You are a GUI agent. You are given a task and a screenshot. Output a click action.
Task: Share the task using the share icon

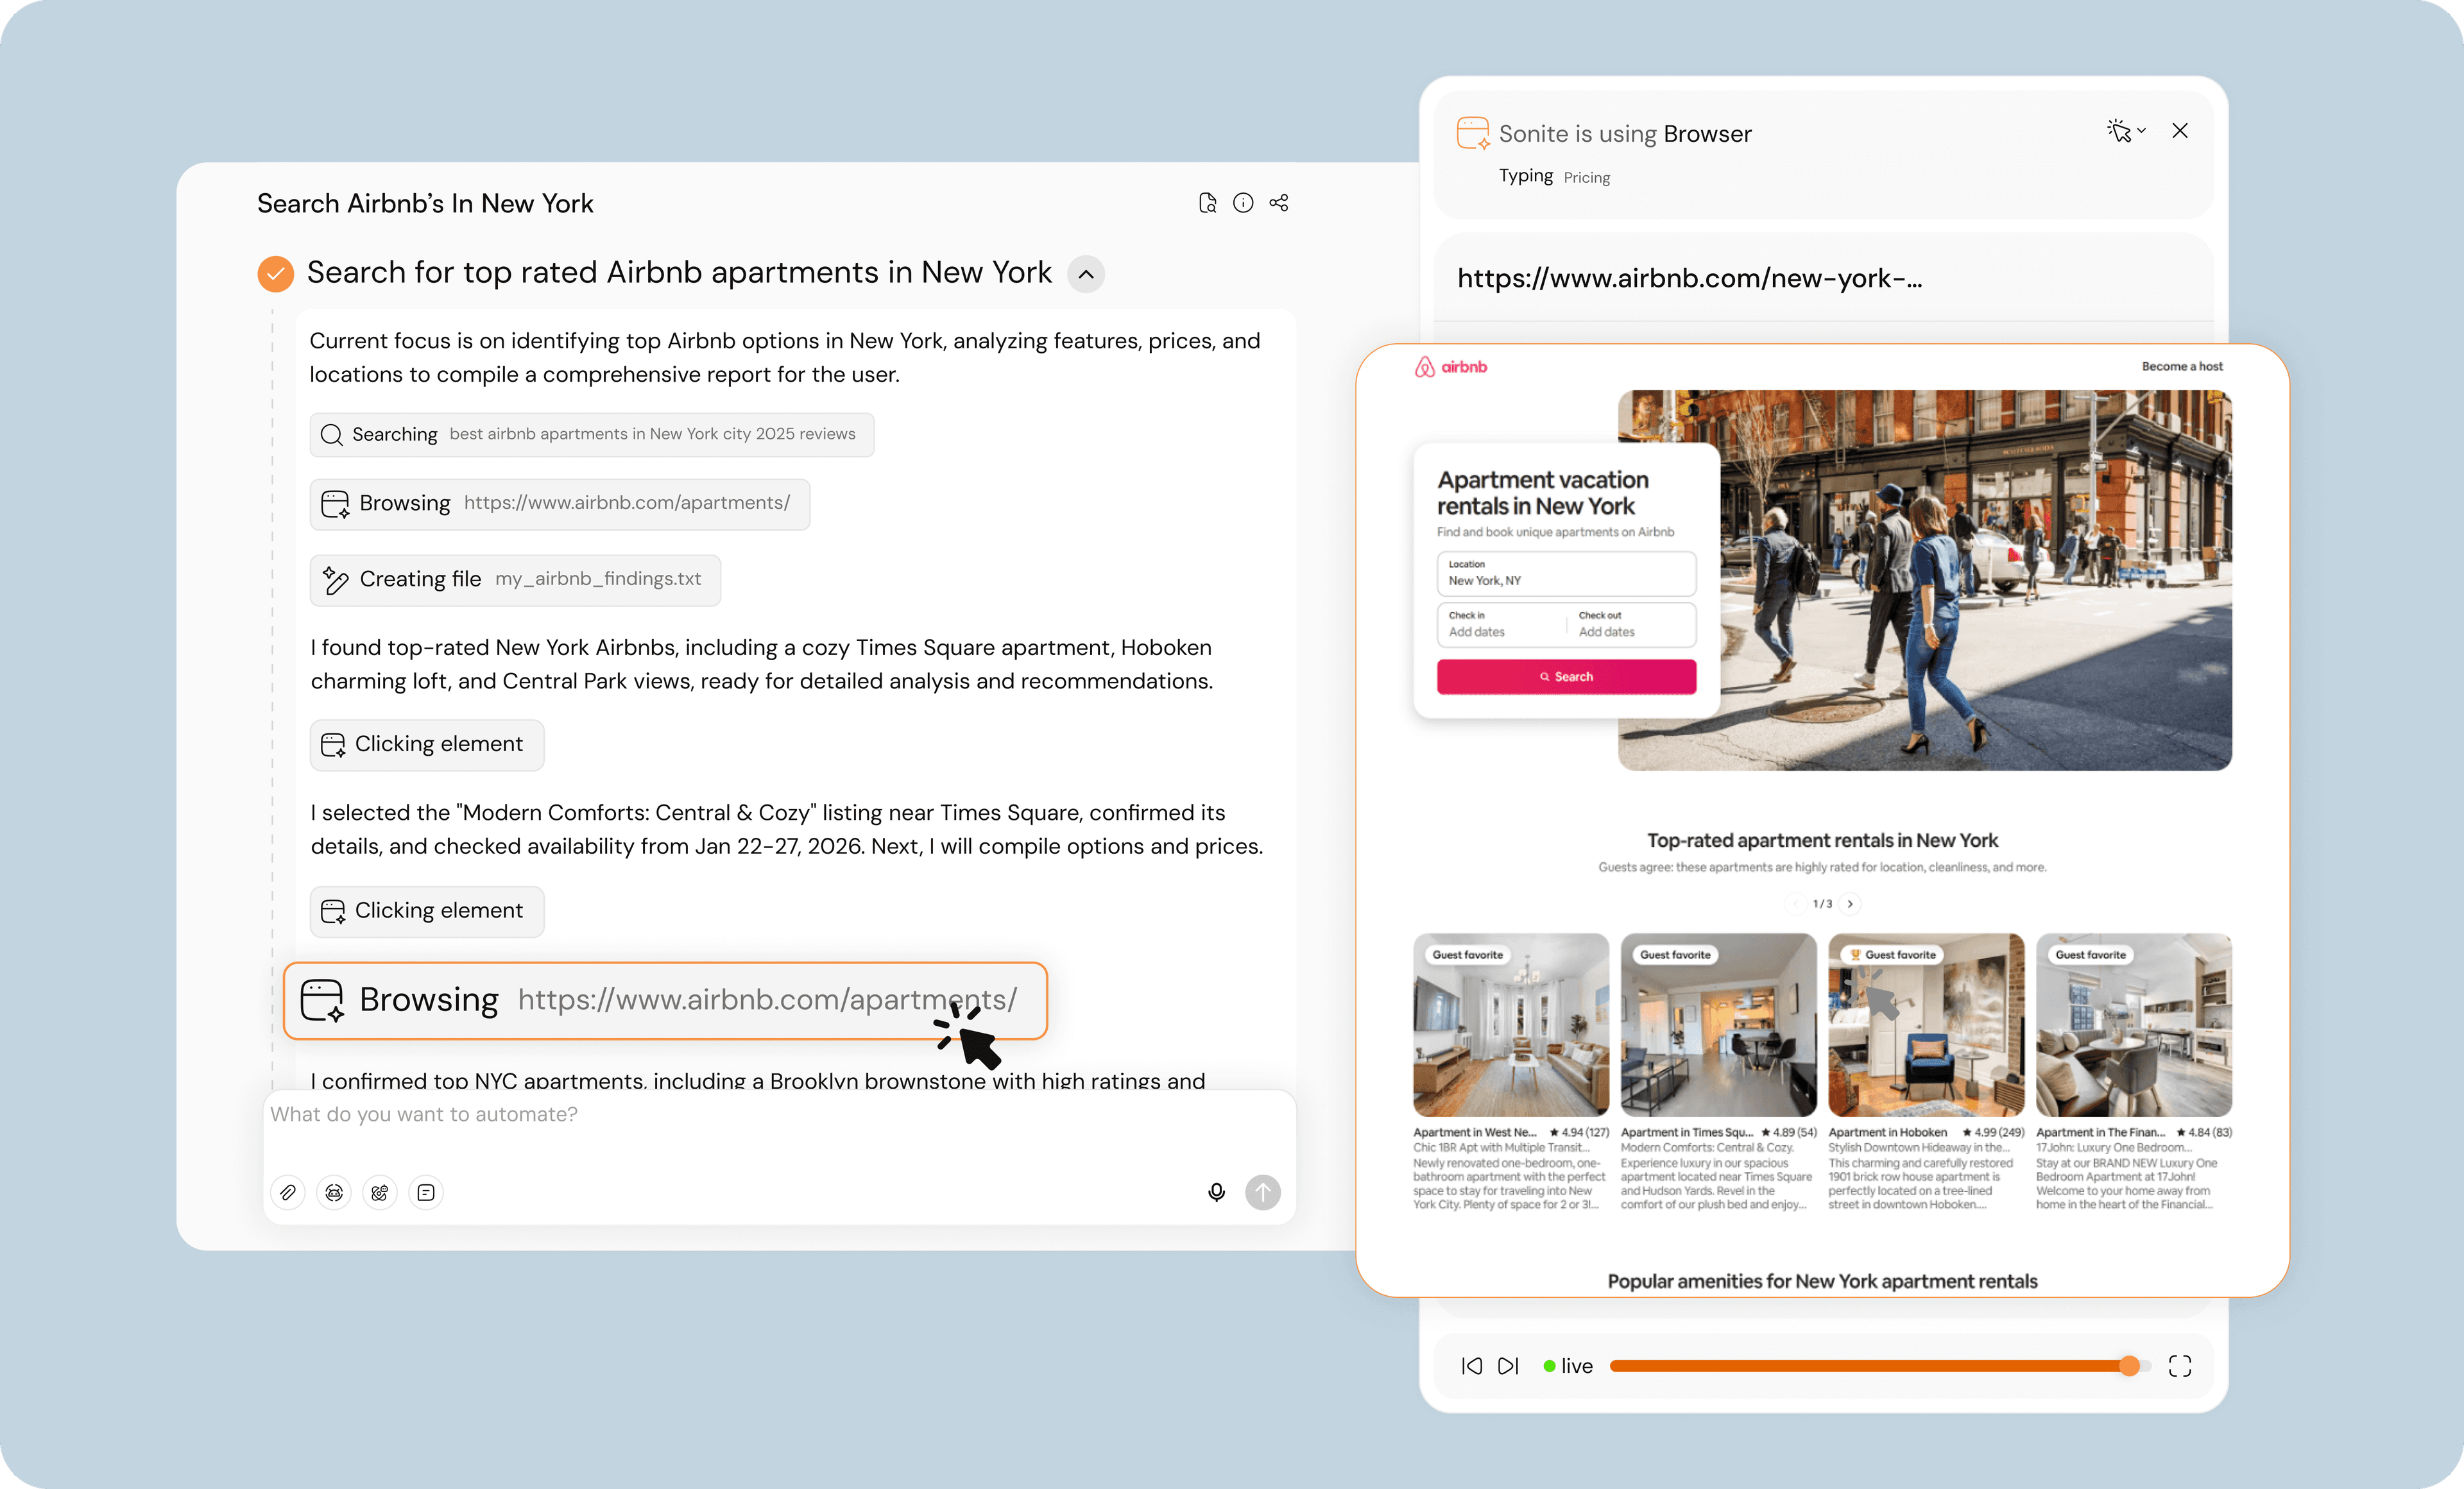point(1278,202)
